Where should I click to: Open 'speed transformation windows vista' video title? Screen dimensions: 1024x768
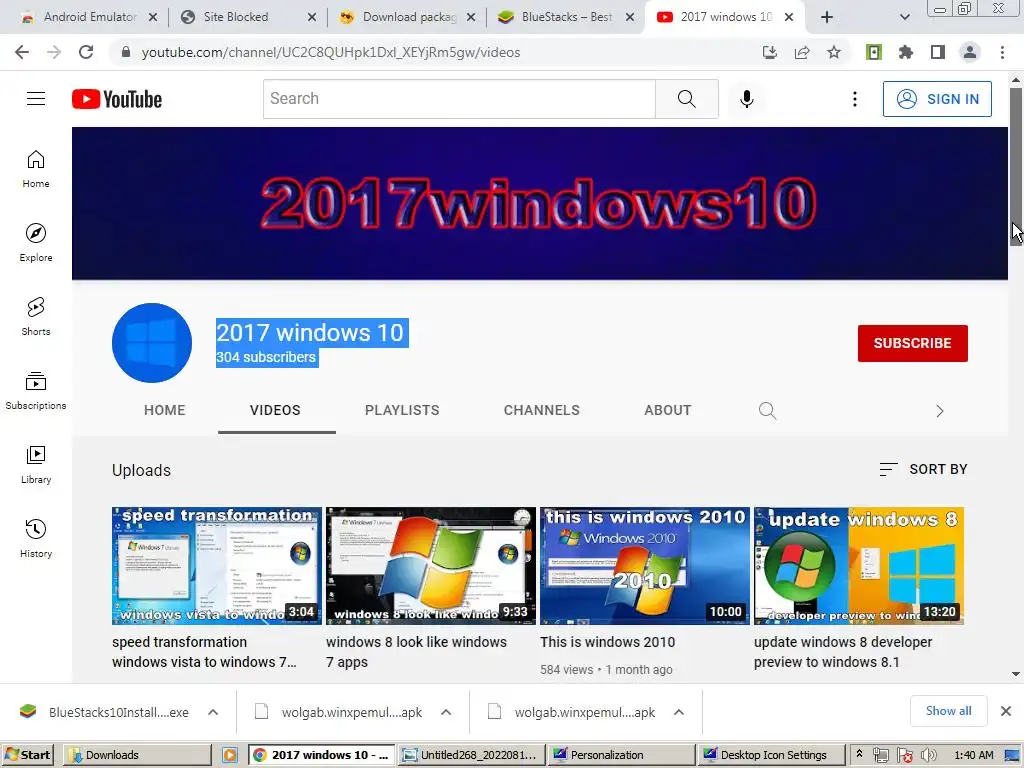204,652
